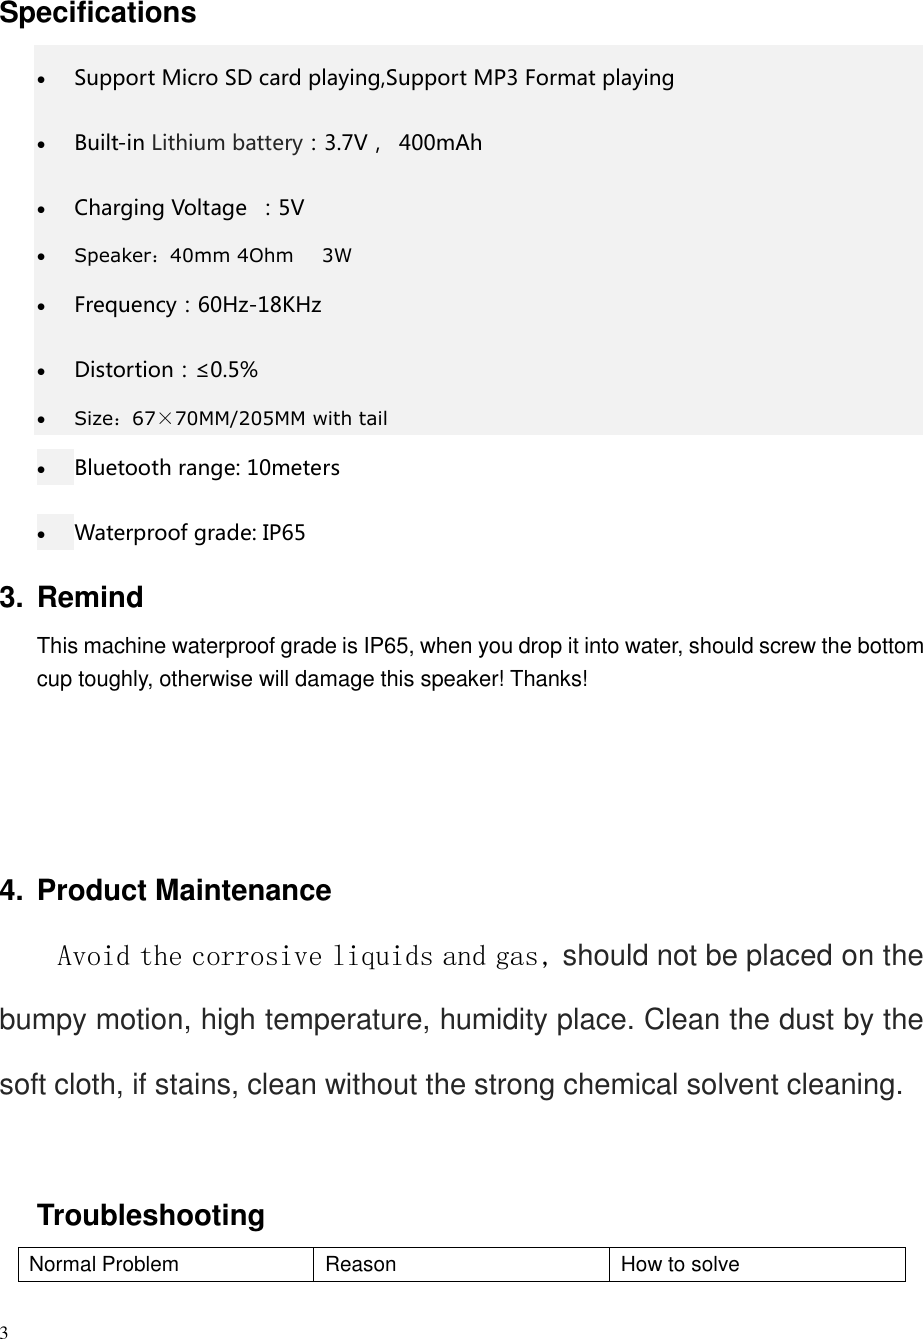Click the Specifications heading
The width and height of the screenshot is (923, 1339).
98,14
